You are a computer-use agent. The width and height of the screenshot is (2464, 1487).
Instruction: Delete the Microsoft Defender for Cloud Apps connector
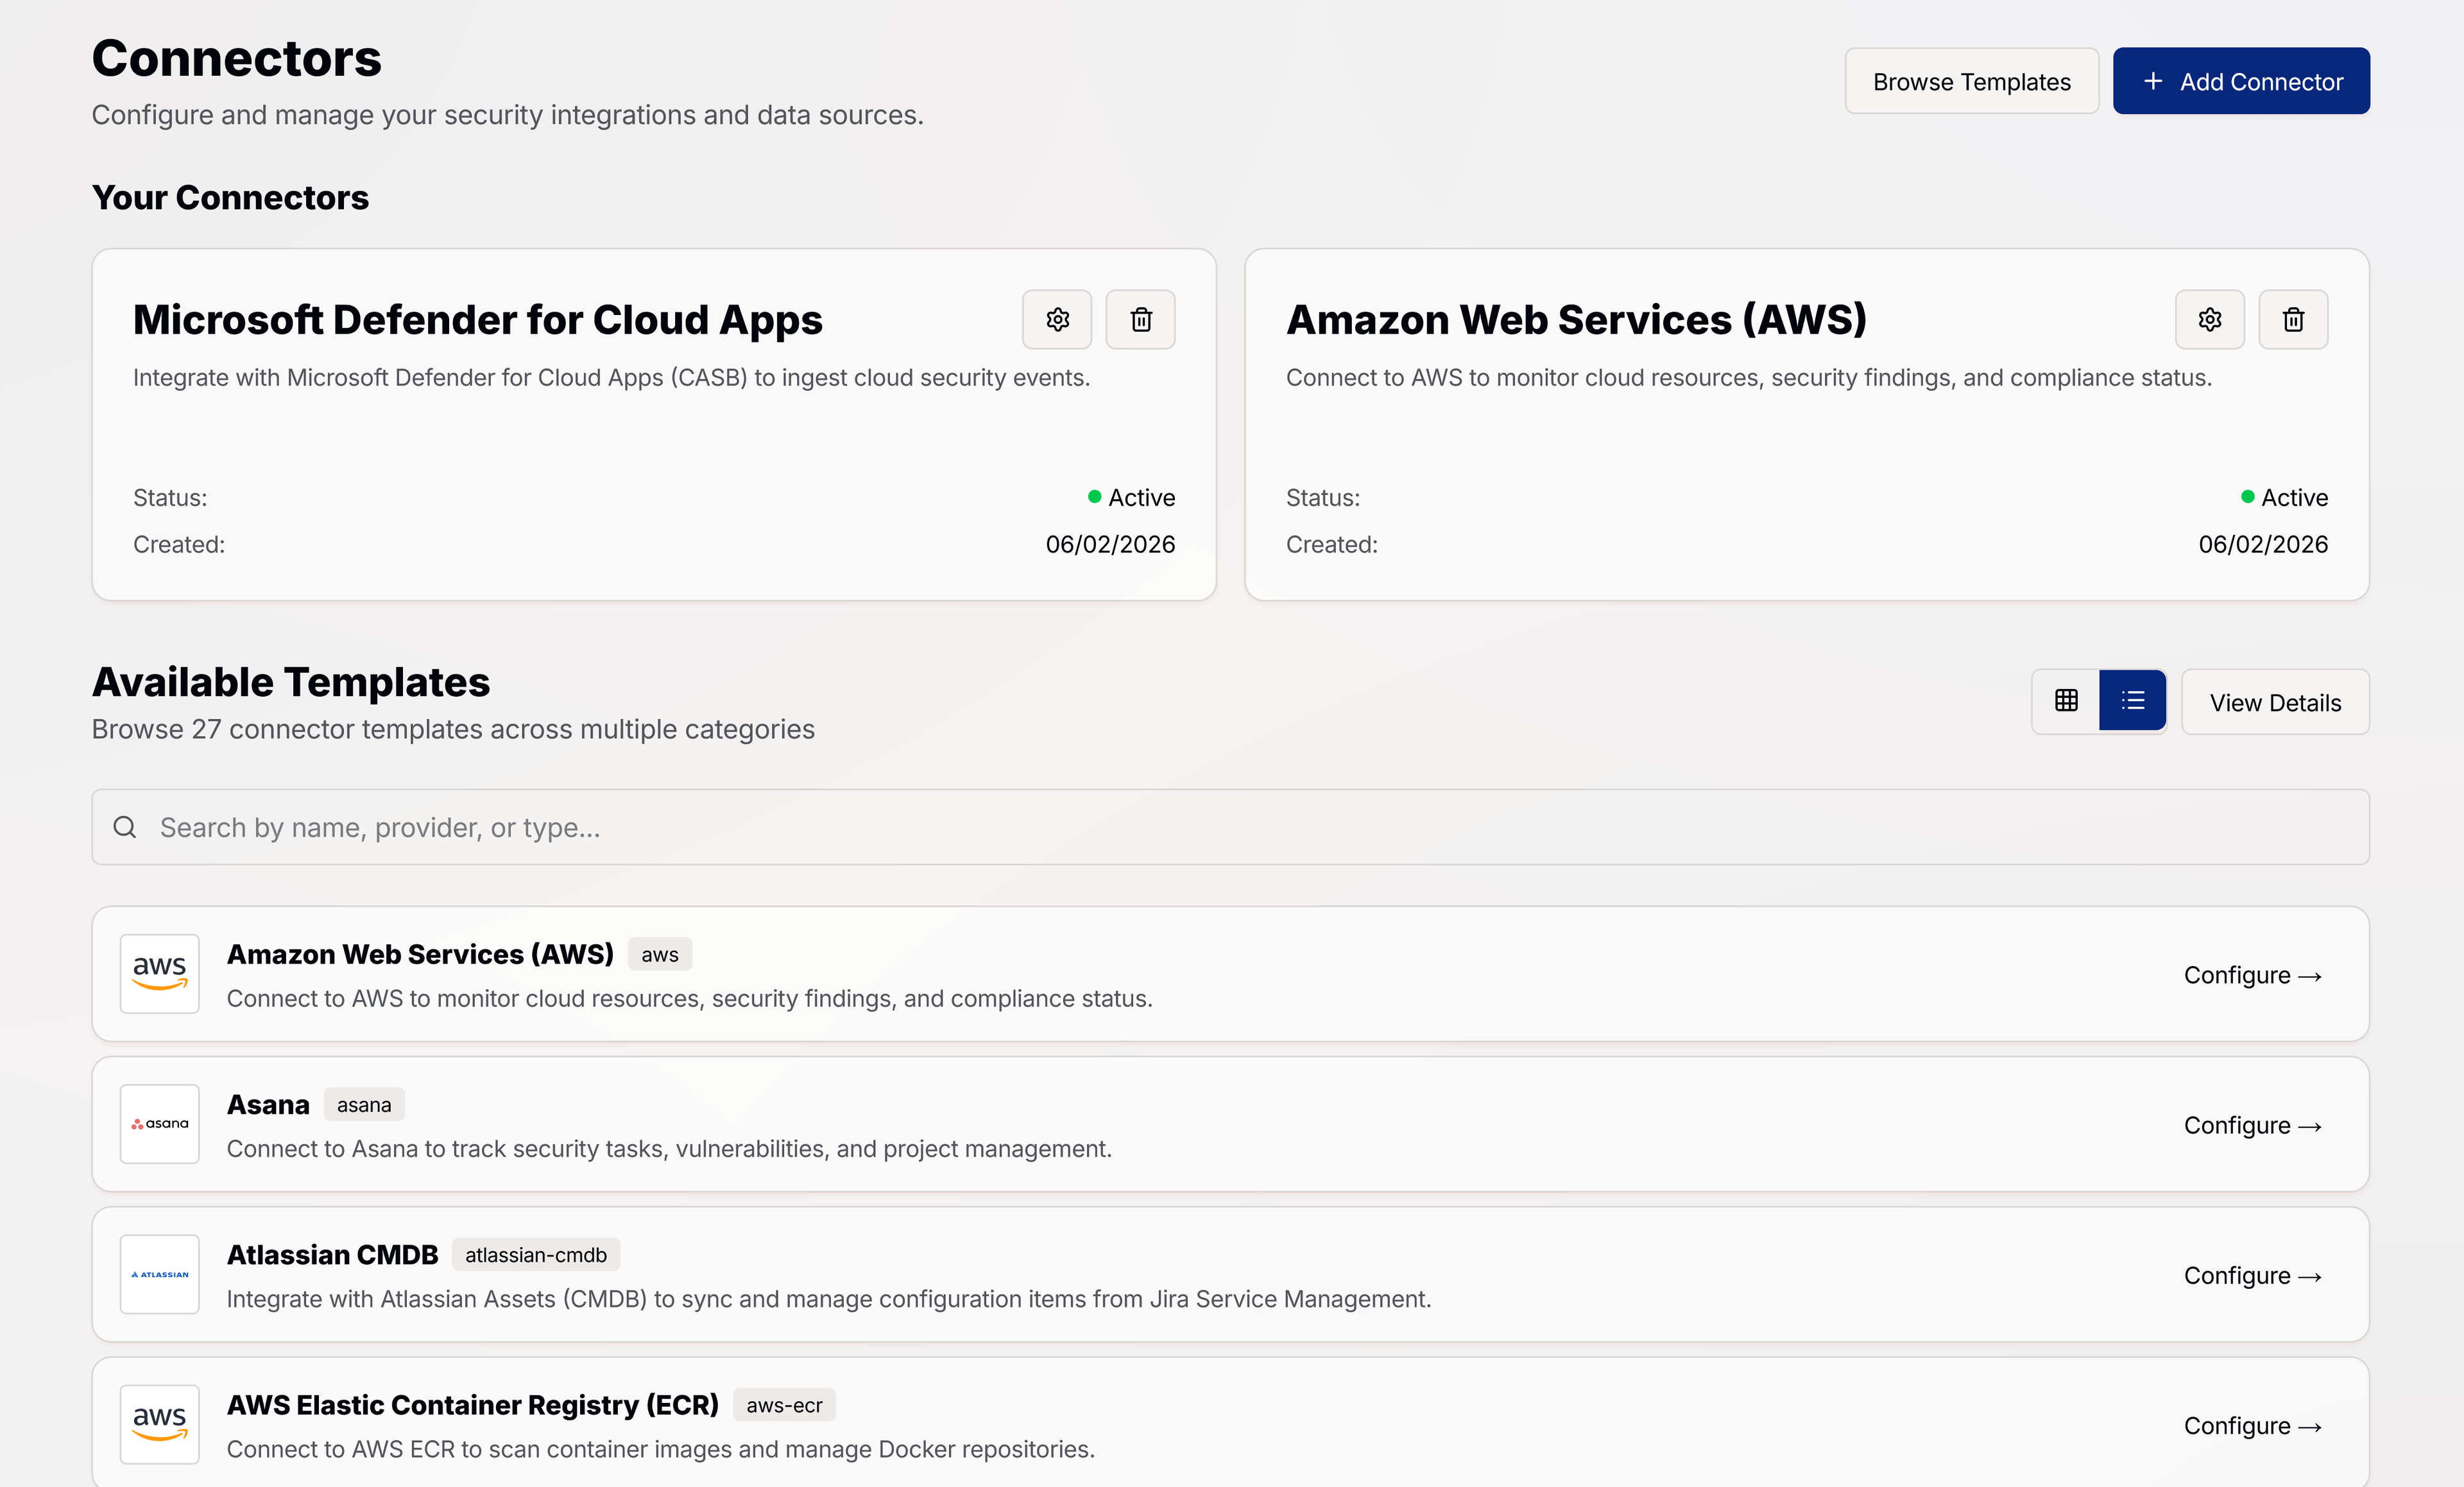(1140, 319)
